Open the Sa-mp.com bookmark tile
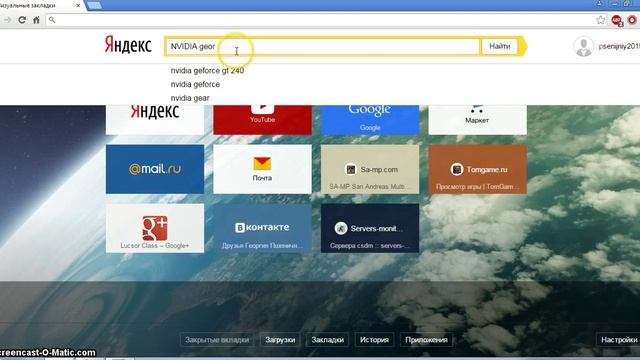Image resolution: width=640 pixels, height=360 pixels. point(370,169)
